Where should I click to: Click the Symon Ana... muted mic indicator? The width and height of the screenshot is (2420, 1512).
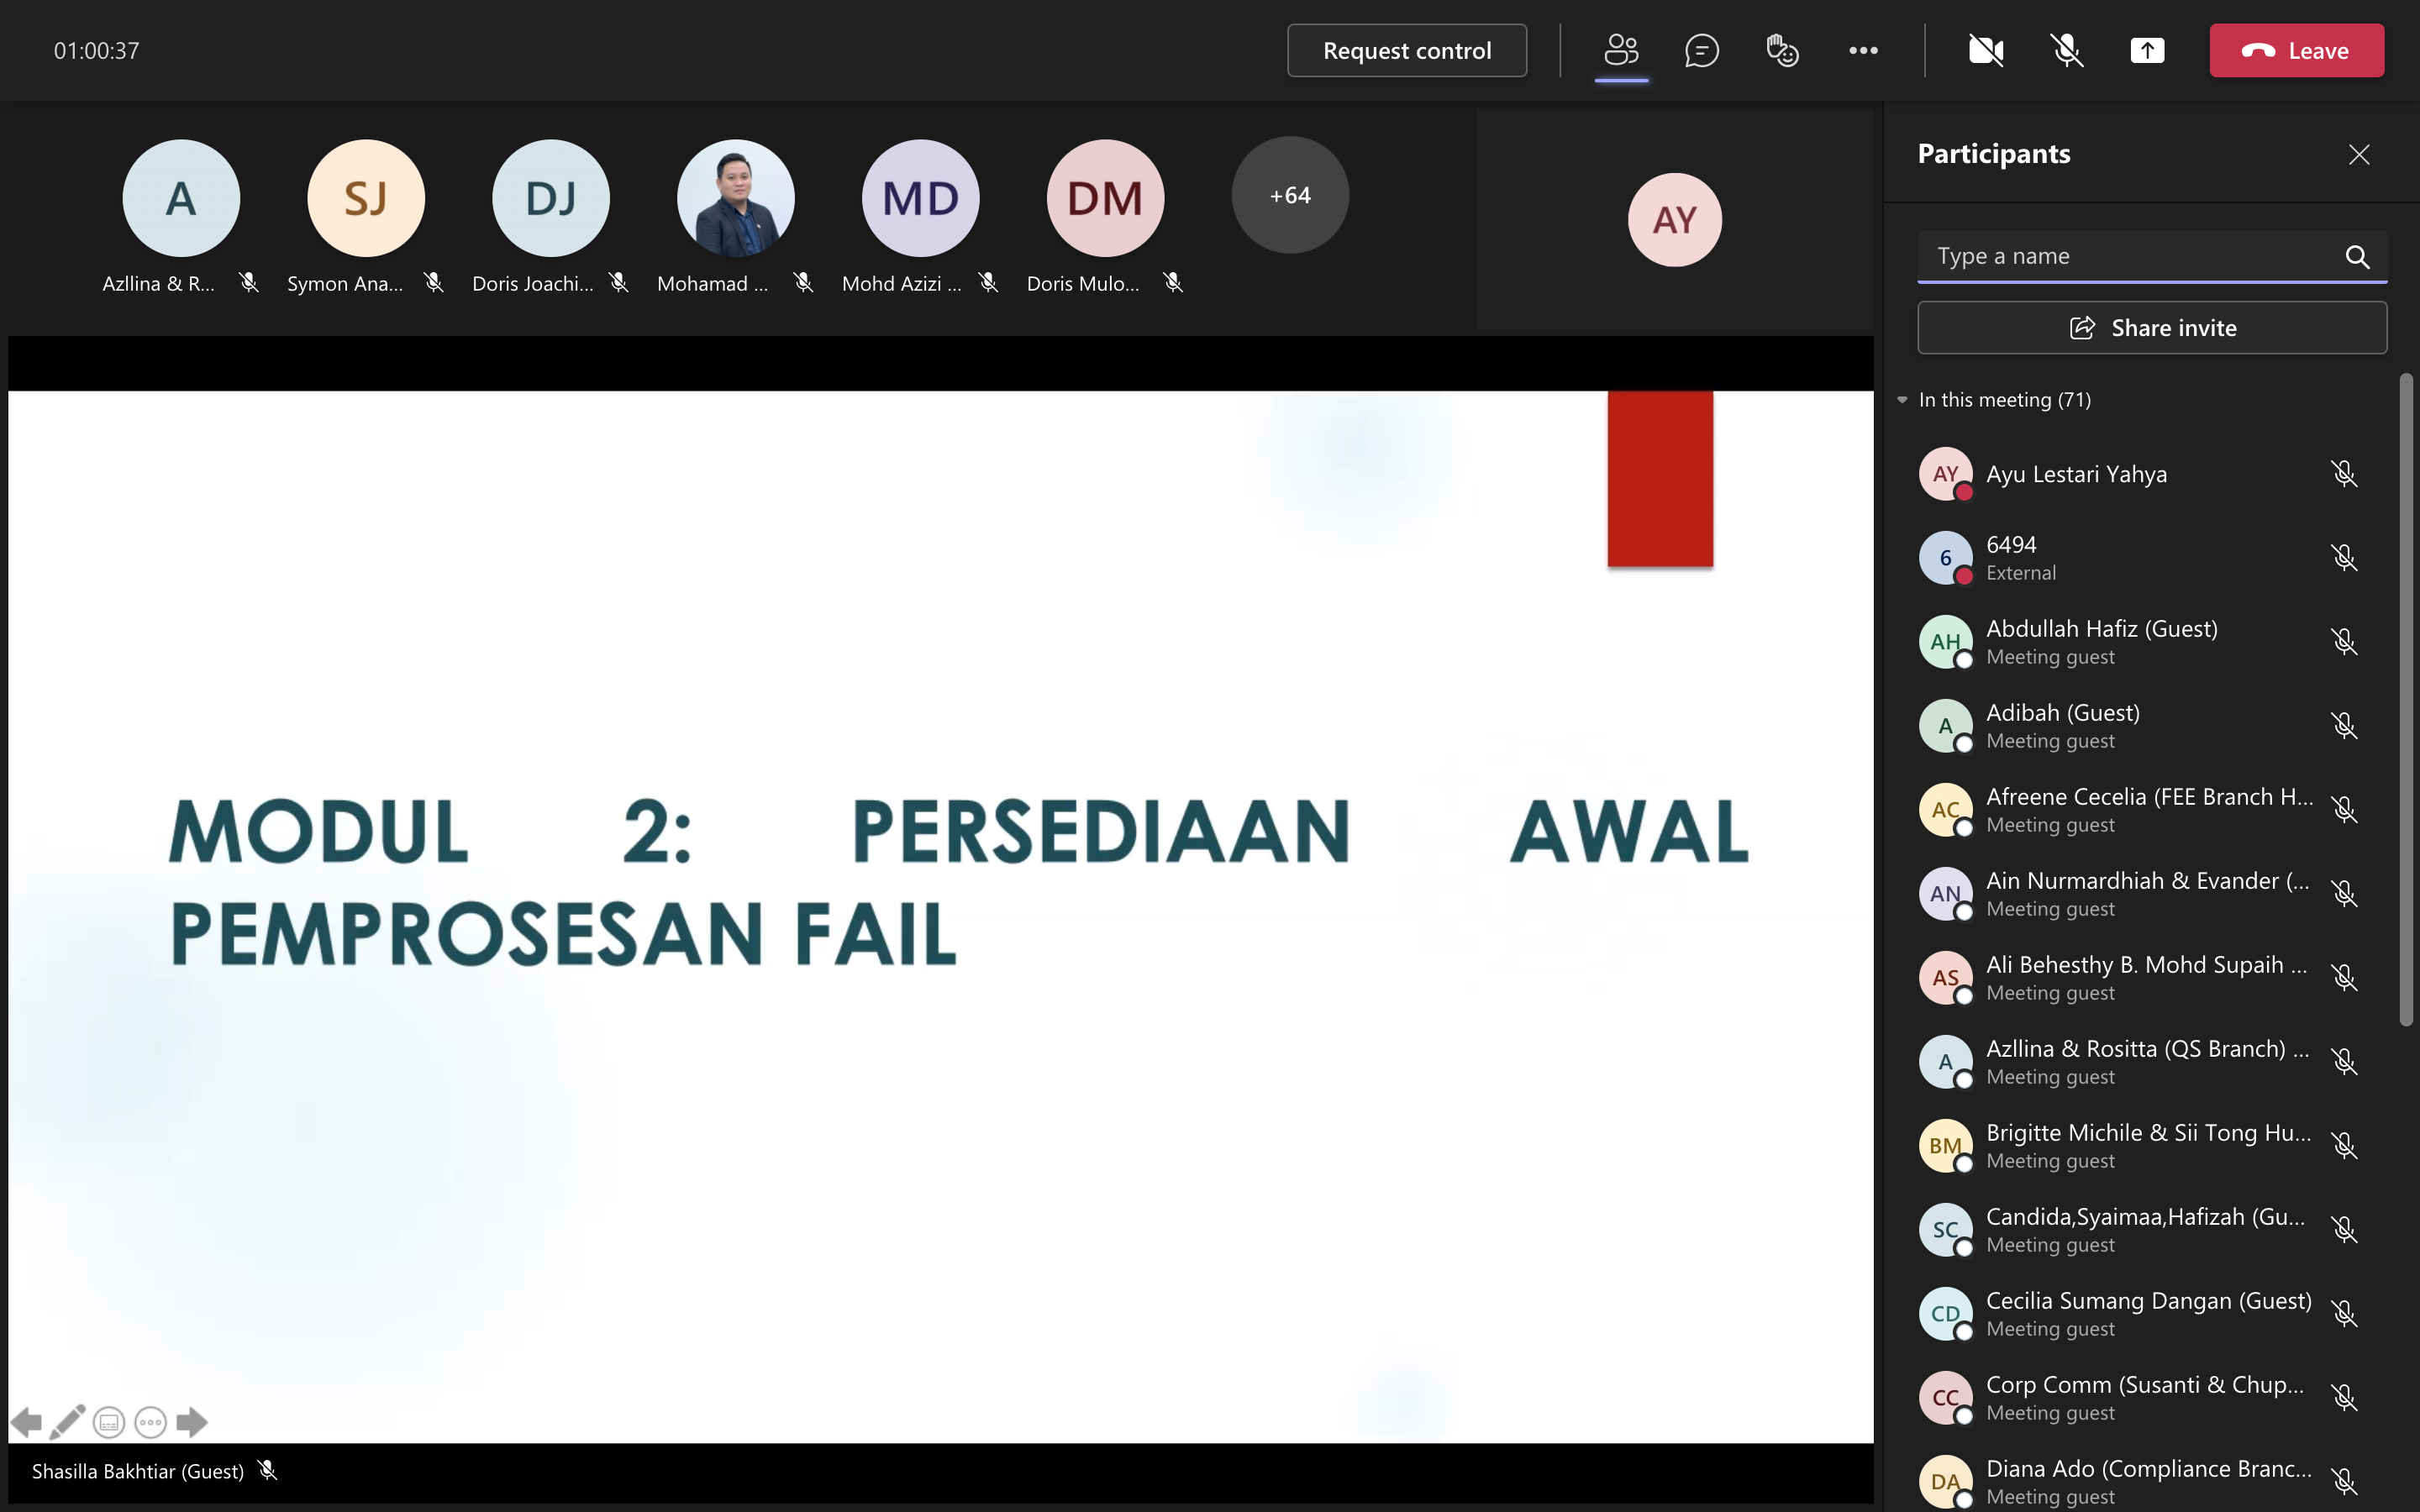(x=434, y=283)
